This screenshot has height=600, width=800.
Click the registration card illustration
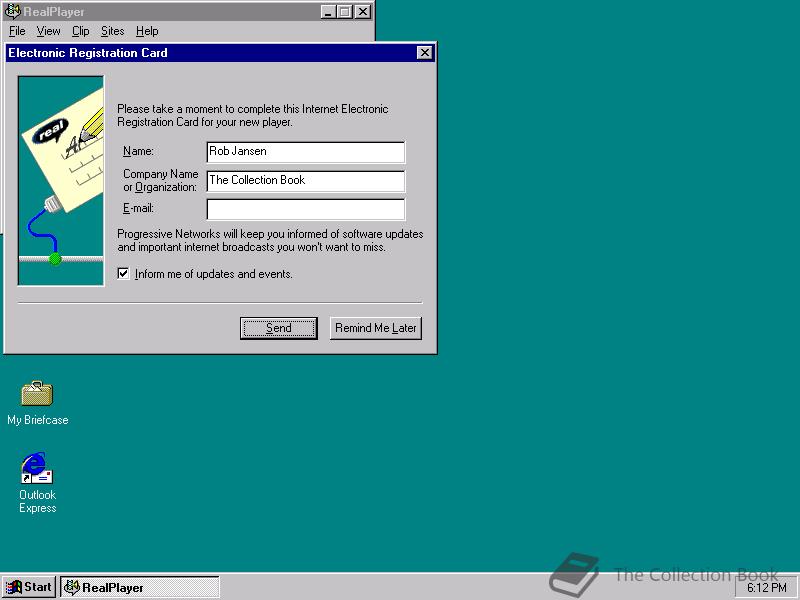(x=61, y=181)
